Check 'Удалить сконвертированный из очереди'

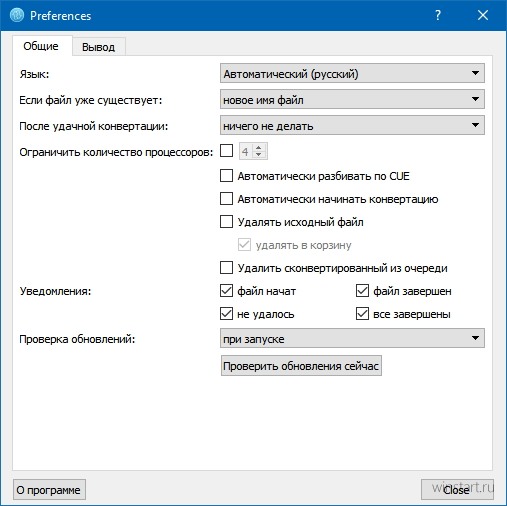tap(226, 268)
